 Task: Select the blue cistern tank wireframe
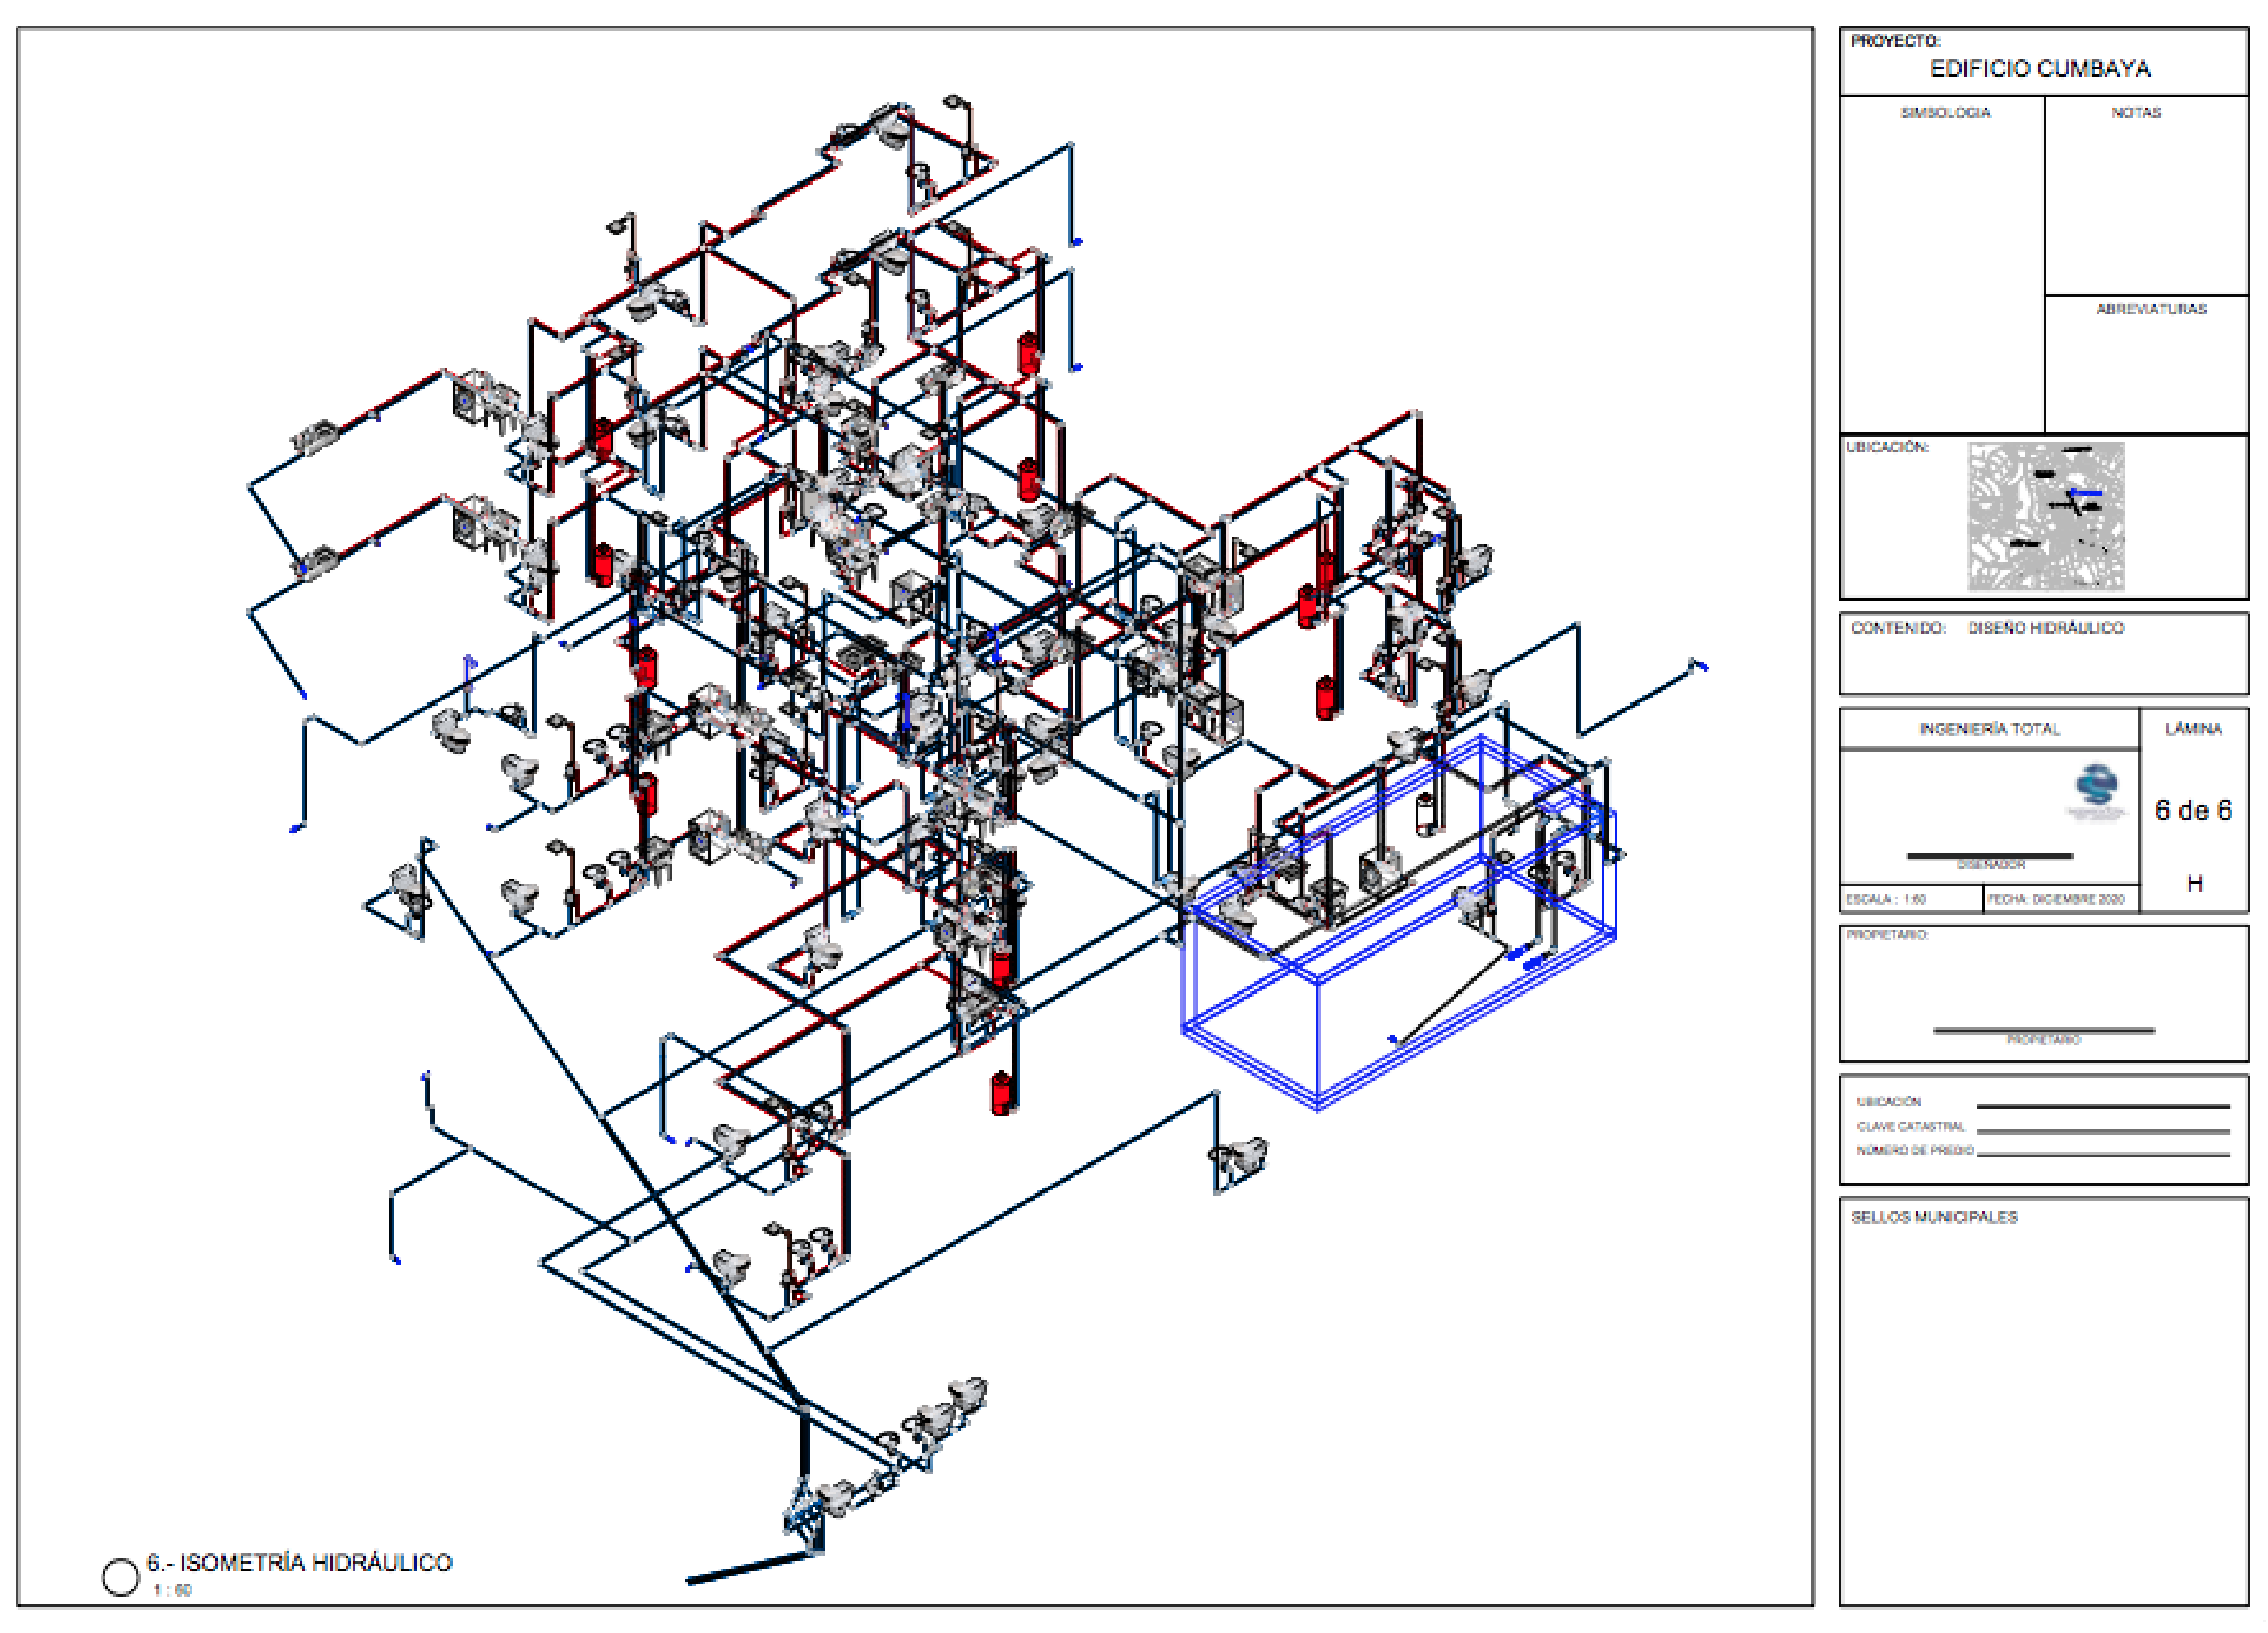point(1318,1040)
